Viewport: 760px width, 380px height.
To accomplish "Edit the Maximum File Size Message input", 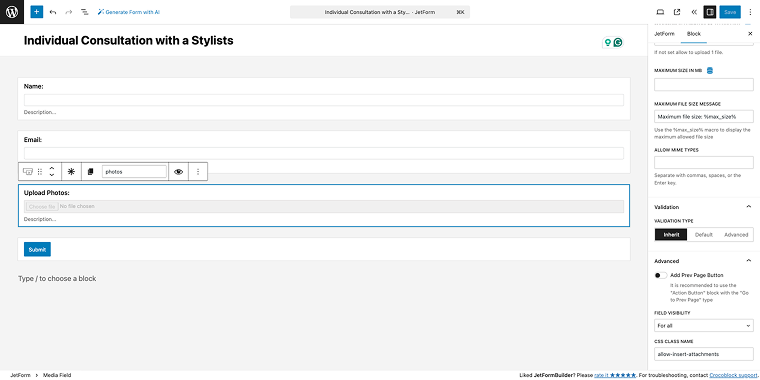I will coord(704,116).
